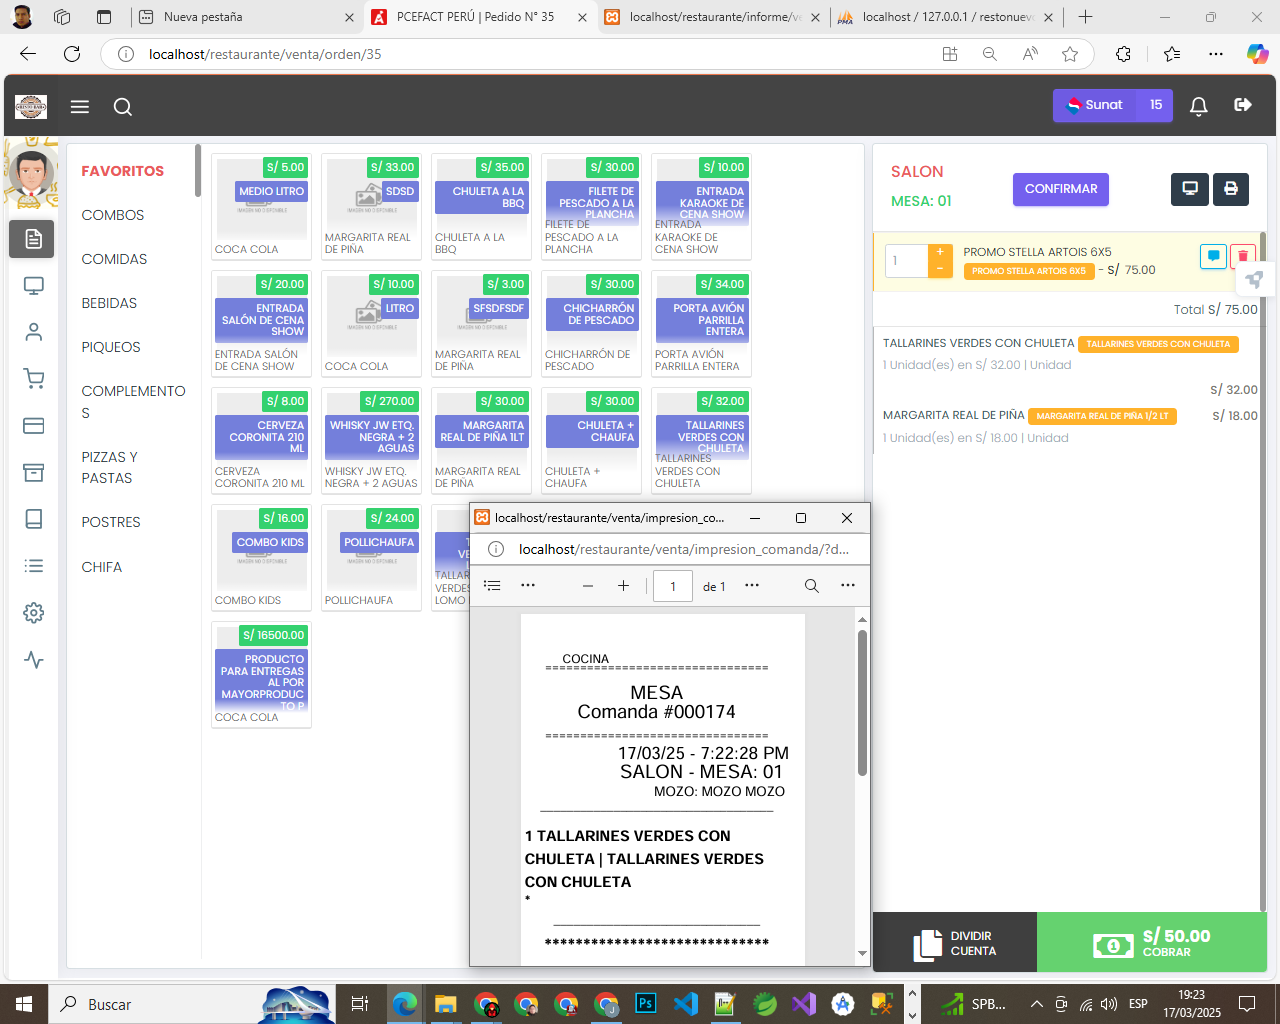This screenshot has height=1024, width=1280.
Task: Click the printer icon button
Action: point(1230,189)
